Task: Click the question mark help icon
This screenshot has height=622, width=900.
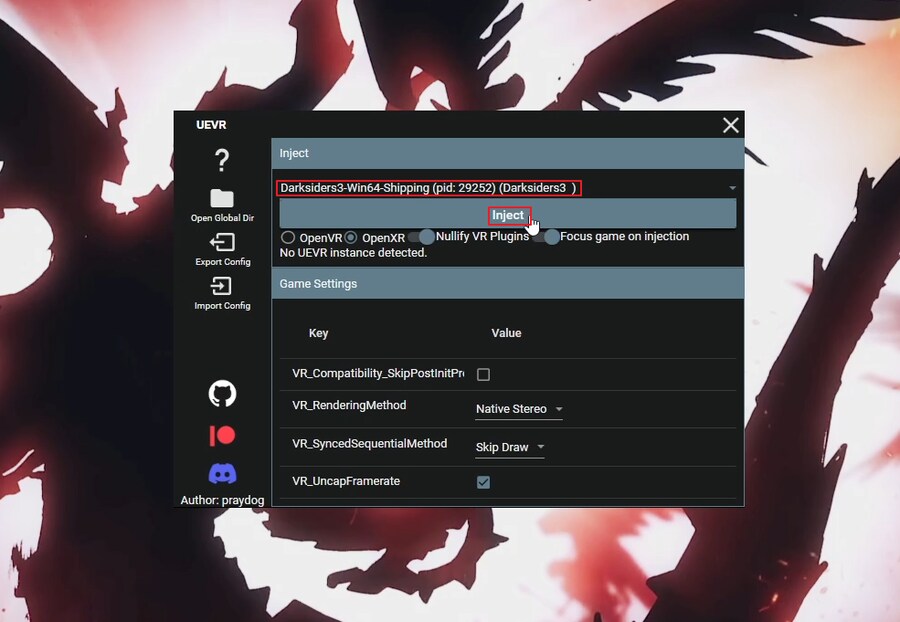Action: (222, 160)
